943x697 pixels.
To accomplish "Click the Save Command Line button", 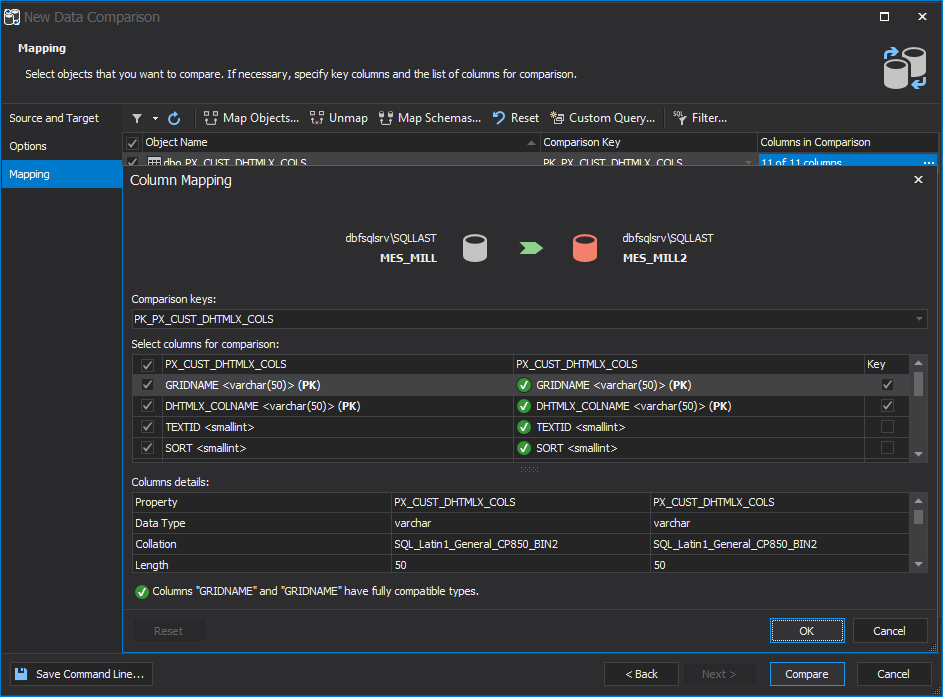I will pos(82,674).
